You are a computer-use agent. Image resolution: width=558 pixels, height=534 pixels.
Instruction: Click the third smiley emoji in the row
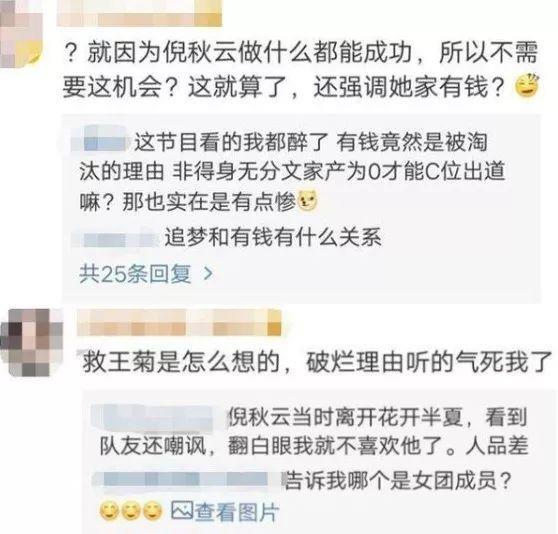point(153,512)
